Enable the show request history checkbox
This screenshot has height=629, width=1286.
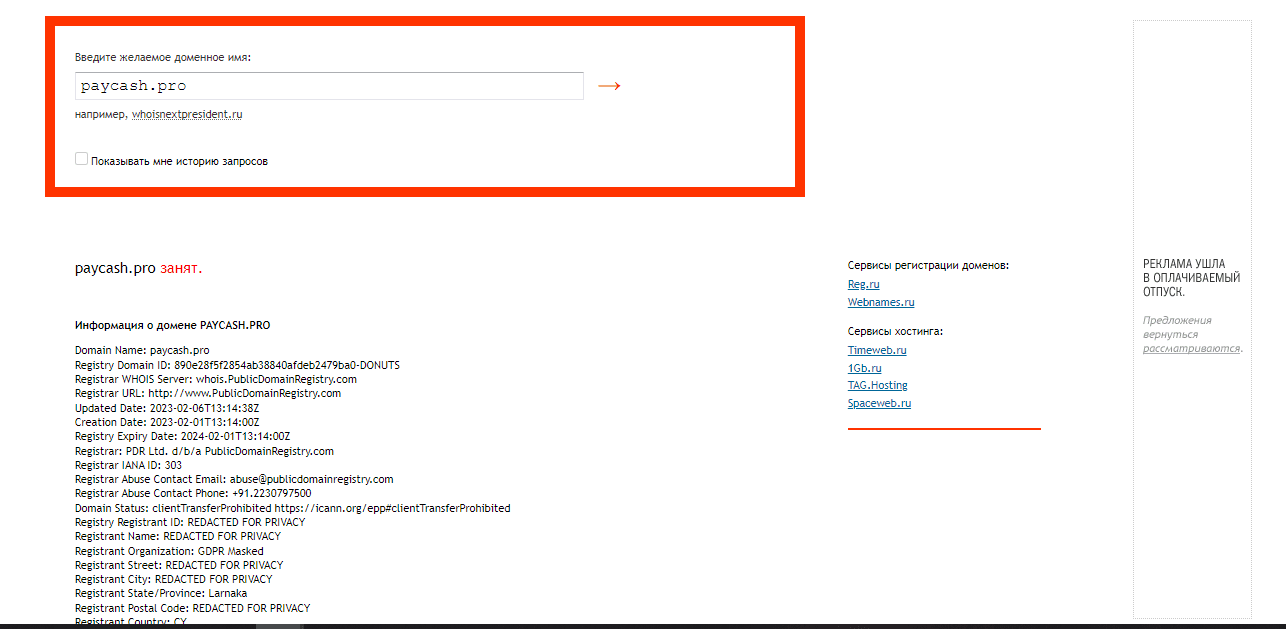(81, 159)
